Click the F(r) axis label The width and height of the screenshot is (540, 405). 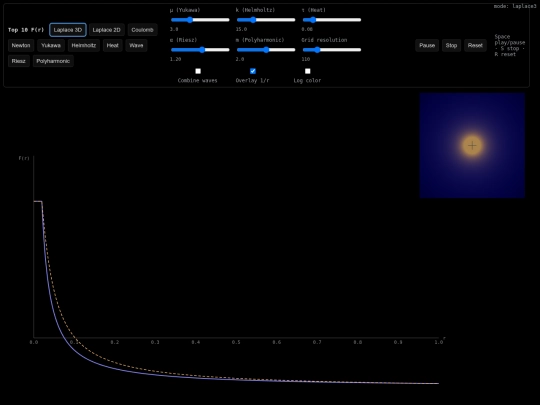(24, 158)
